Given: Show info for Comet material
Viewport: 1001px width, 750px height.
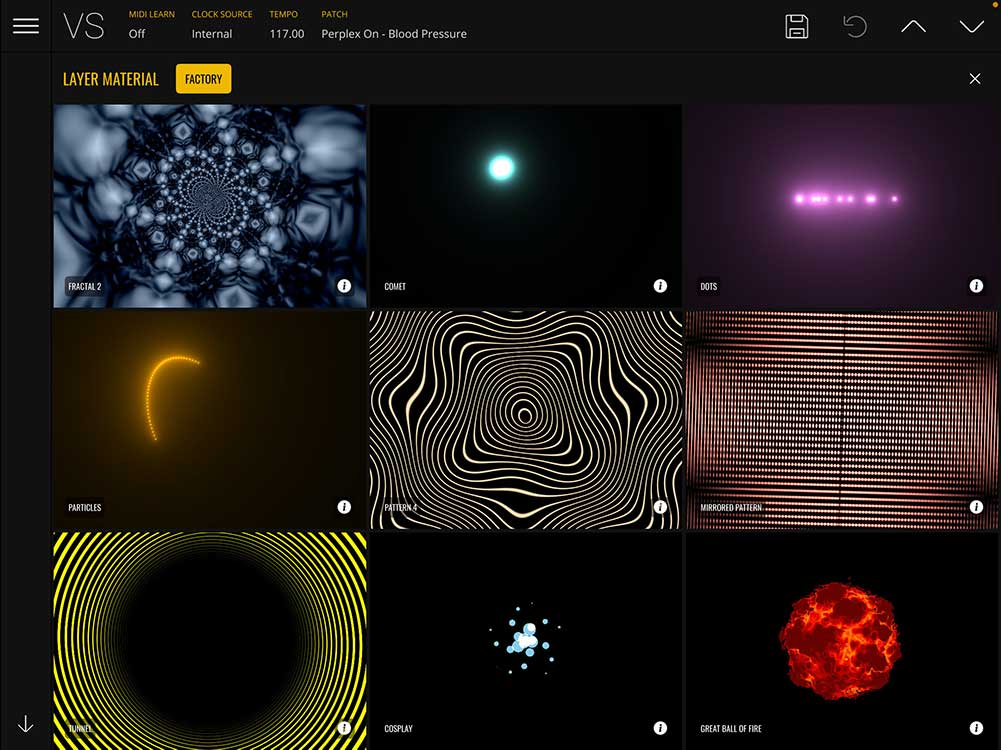Looking at the screenshot, I should pos(660,286).
